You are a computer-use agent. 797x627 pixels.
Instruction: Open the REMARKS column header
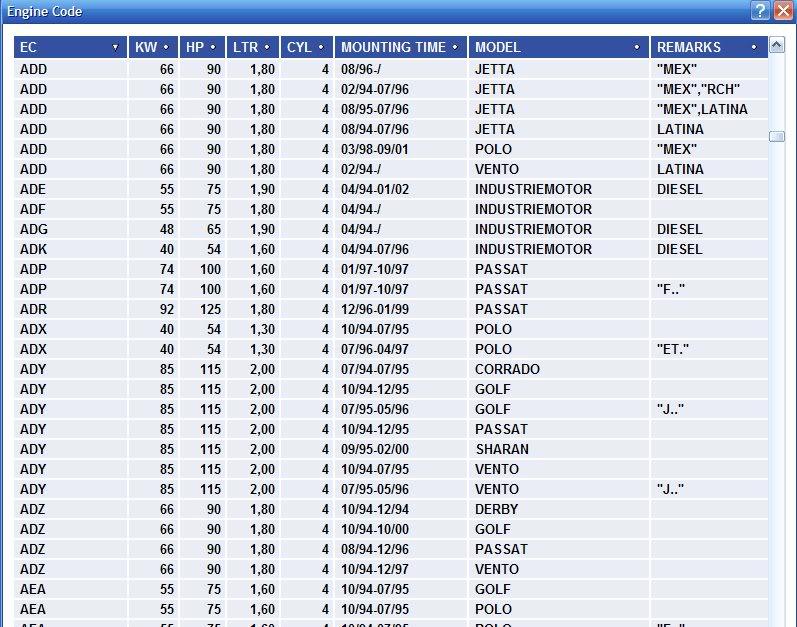click(708, 47)
